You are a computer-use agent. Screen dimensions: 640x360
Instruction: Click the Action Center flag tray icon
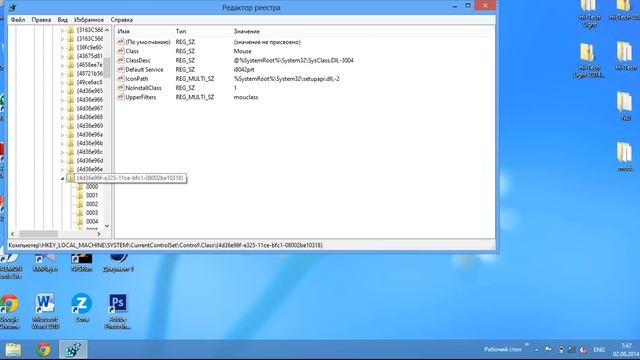pos(548,350)
